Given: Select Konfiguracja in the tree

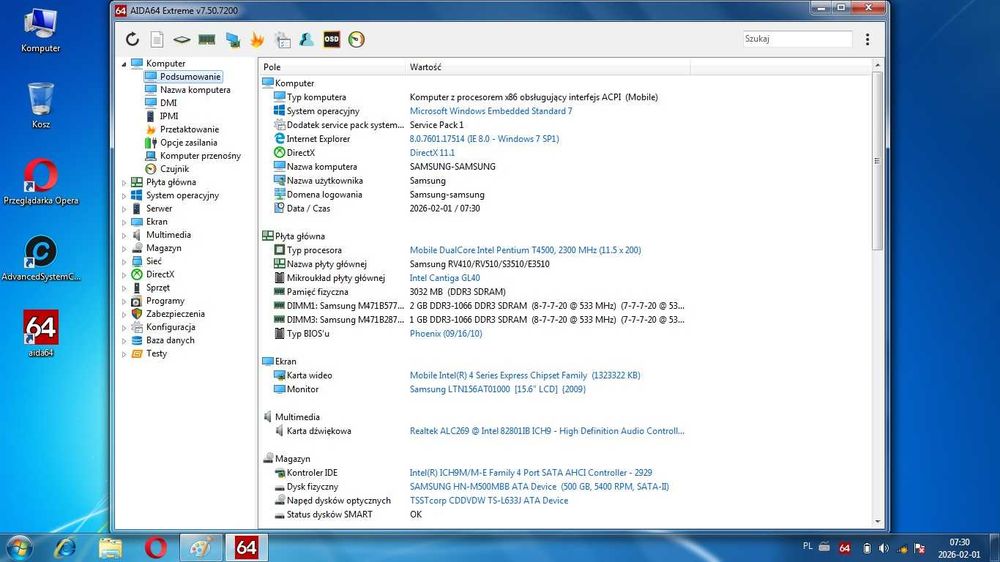Looking at the screenshot, I should point(170,327).
